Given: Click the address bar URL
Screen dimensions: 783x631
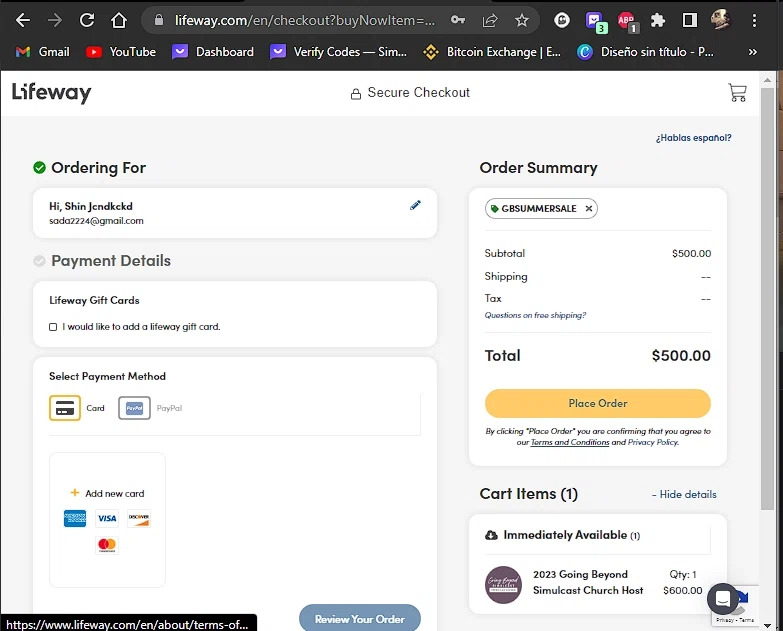Looking at the screenshot, I should [x=305, y=20].
